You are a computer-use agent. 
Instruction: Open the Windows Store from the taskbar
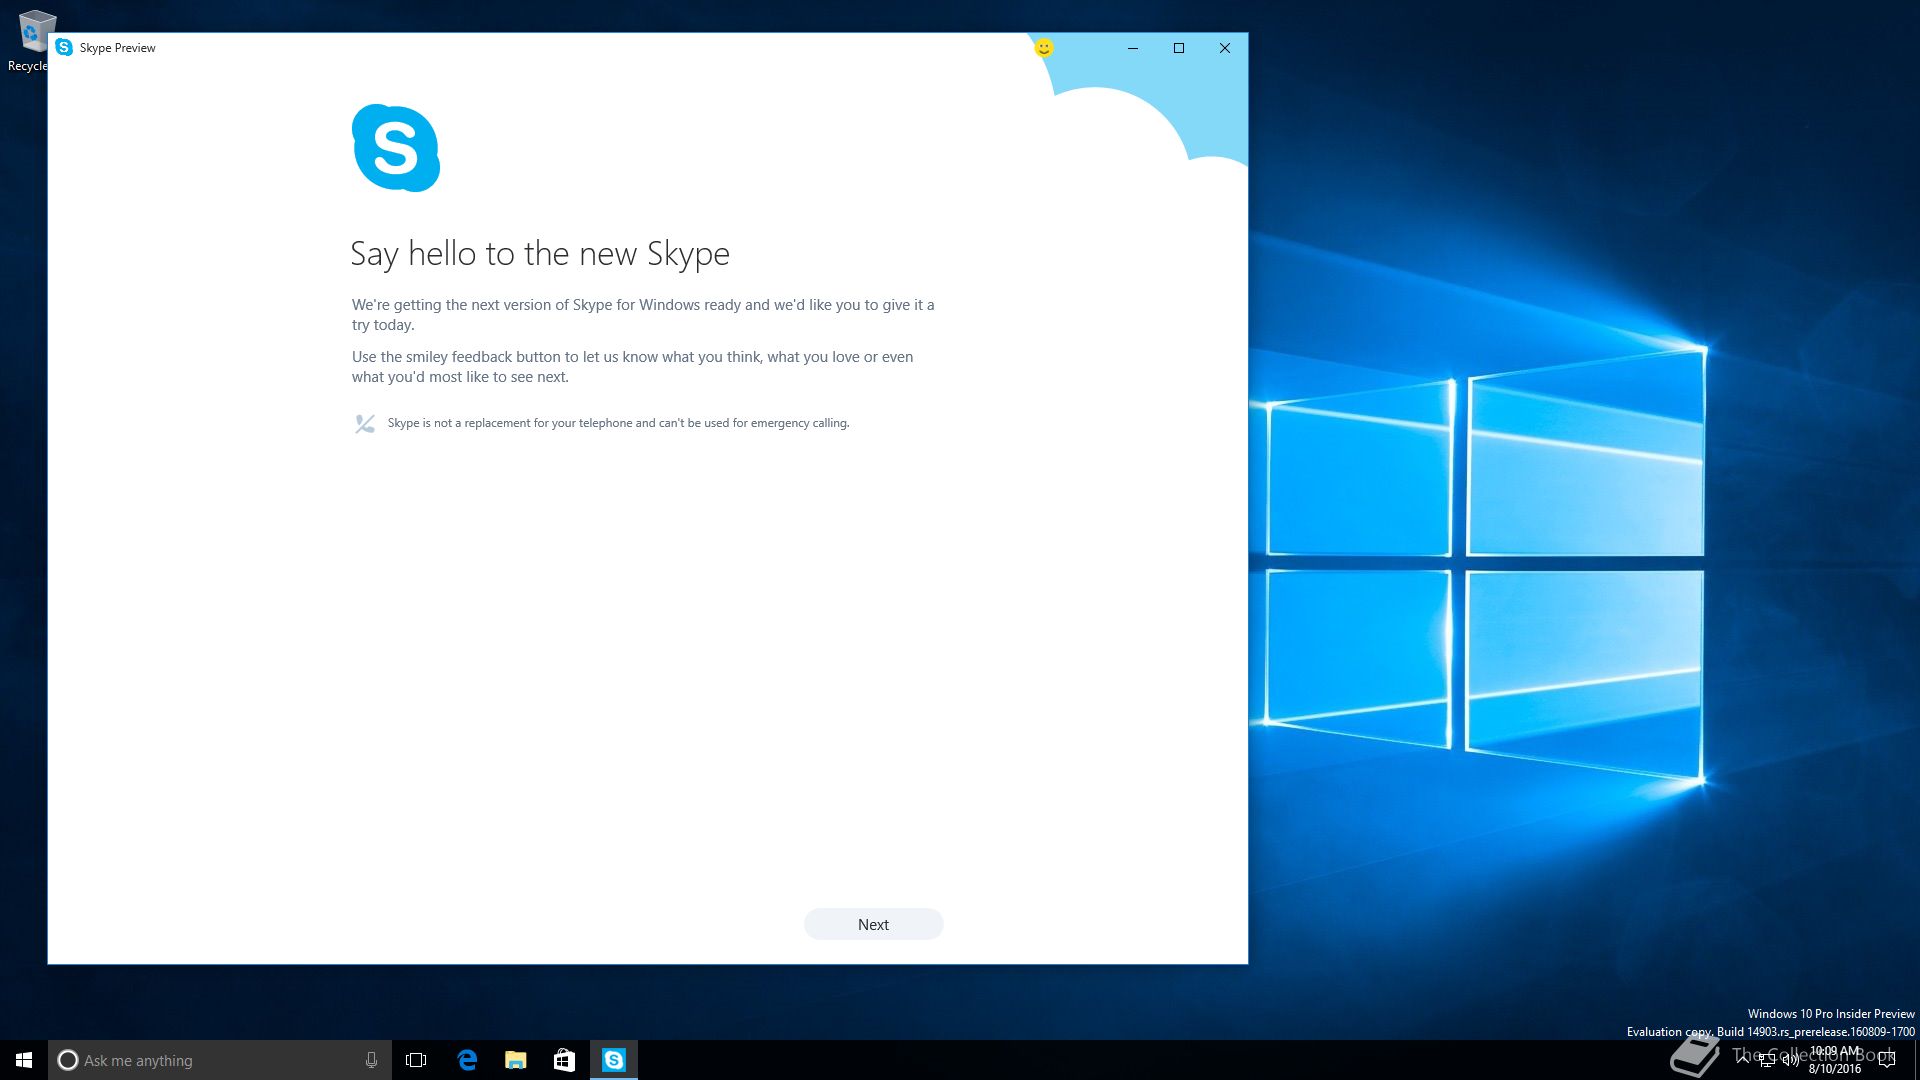[565, 1060]
